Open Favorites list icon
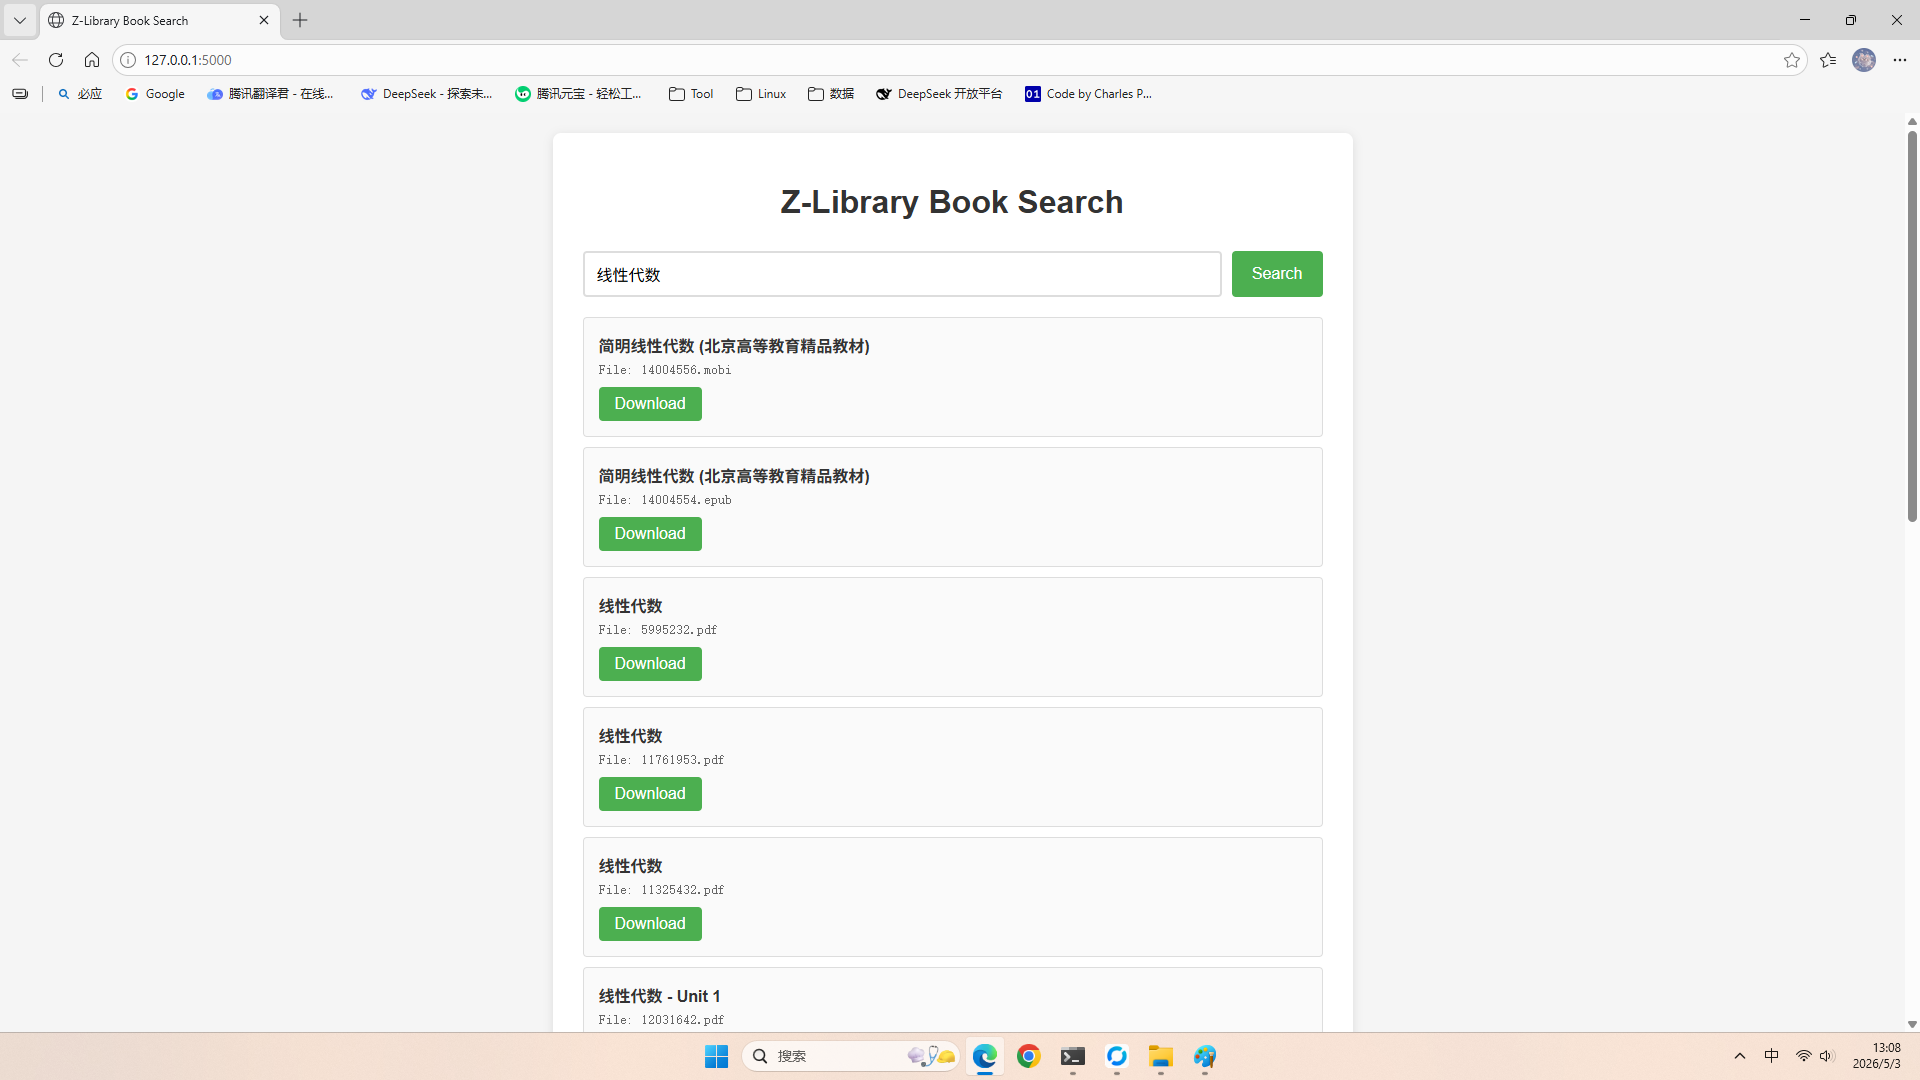The image size is (1920, 1080). pos(1828,60)
